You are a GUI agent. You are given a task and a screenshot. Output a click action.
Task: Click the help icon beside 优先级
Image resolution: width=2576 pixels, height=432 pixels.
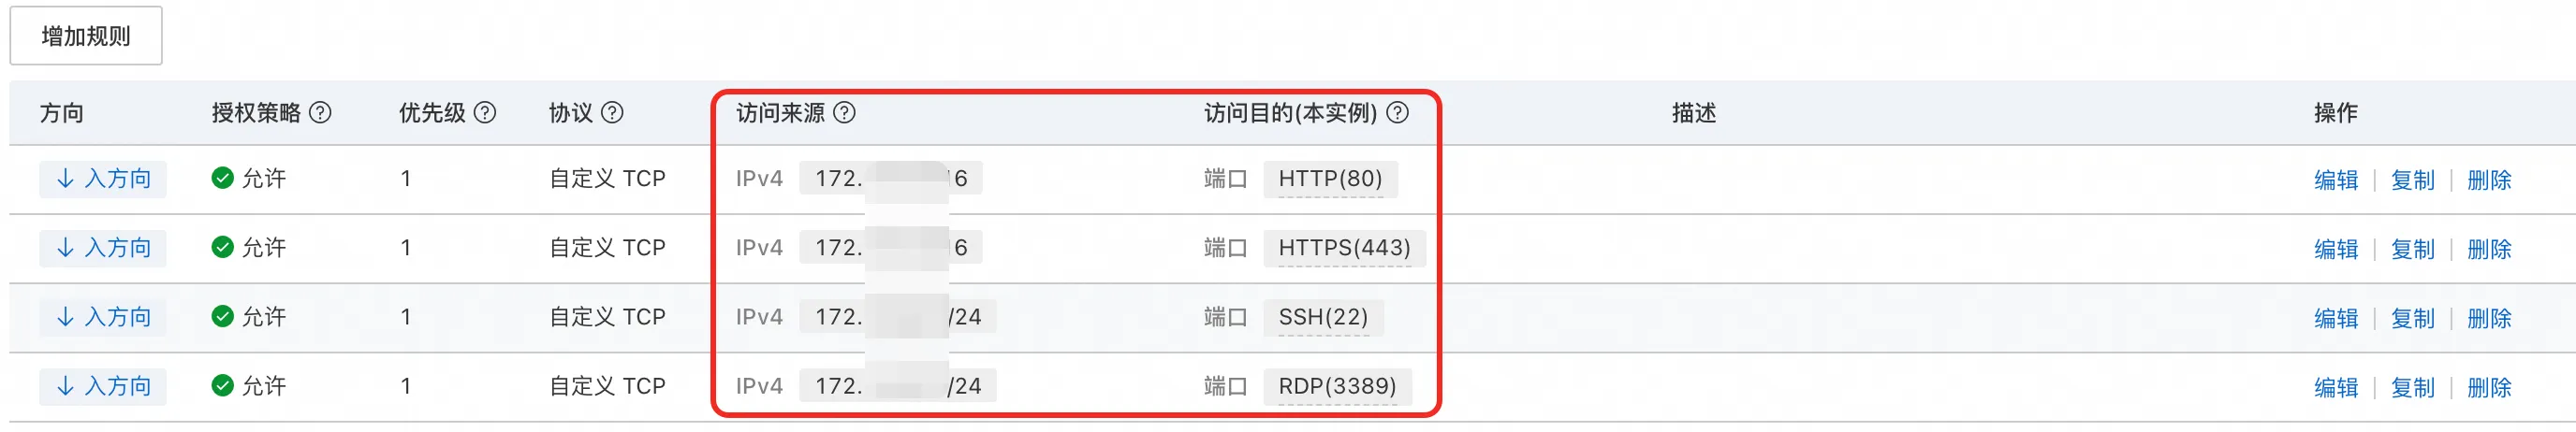pyautogui.click(x=485, y=113)
